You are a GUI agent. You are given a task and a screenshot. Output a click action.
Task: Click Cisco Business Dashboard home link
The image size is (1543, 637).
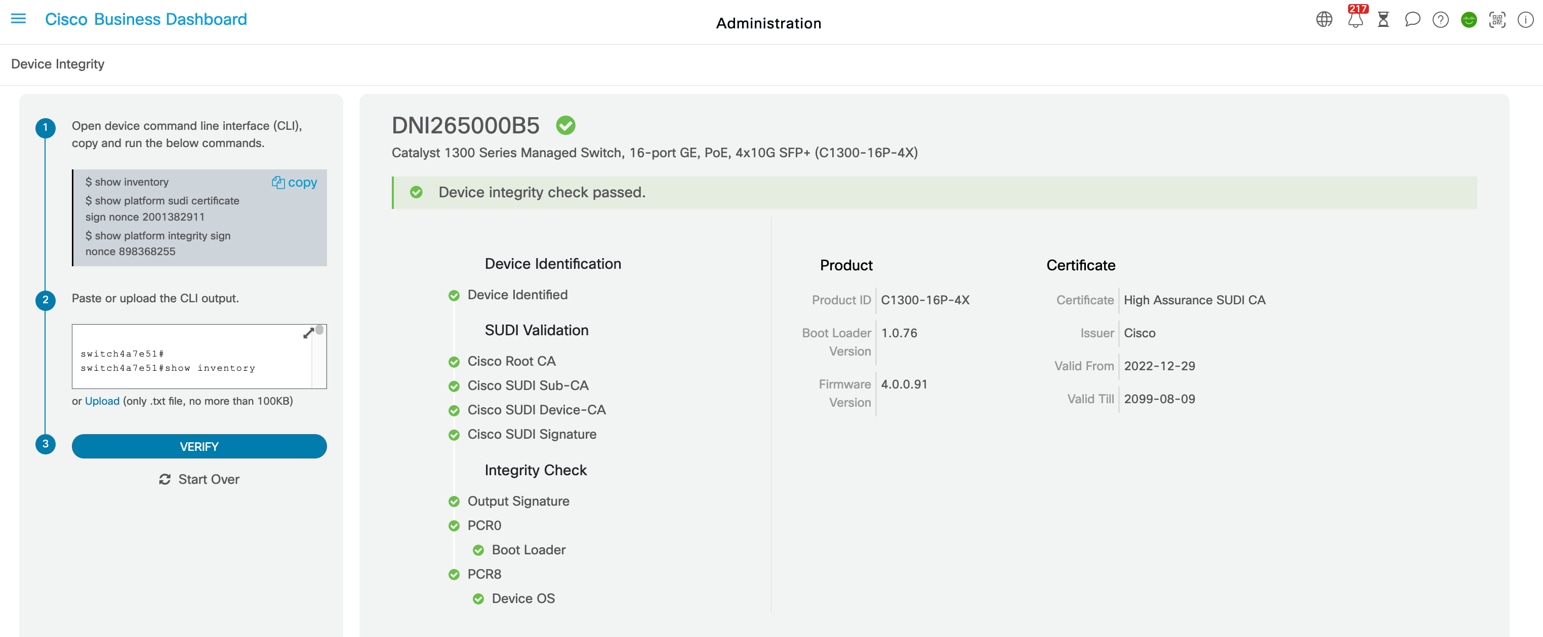tap(145, 18)
